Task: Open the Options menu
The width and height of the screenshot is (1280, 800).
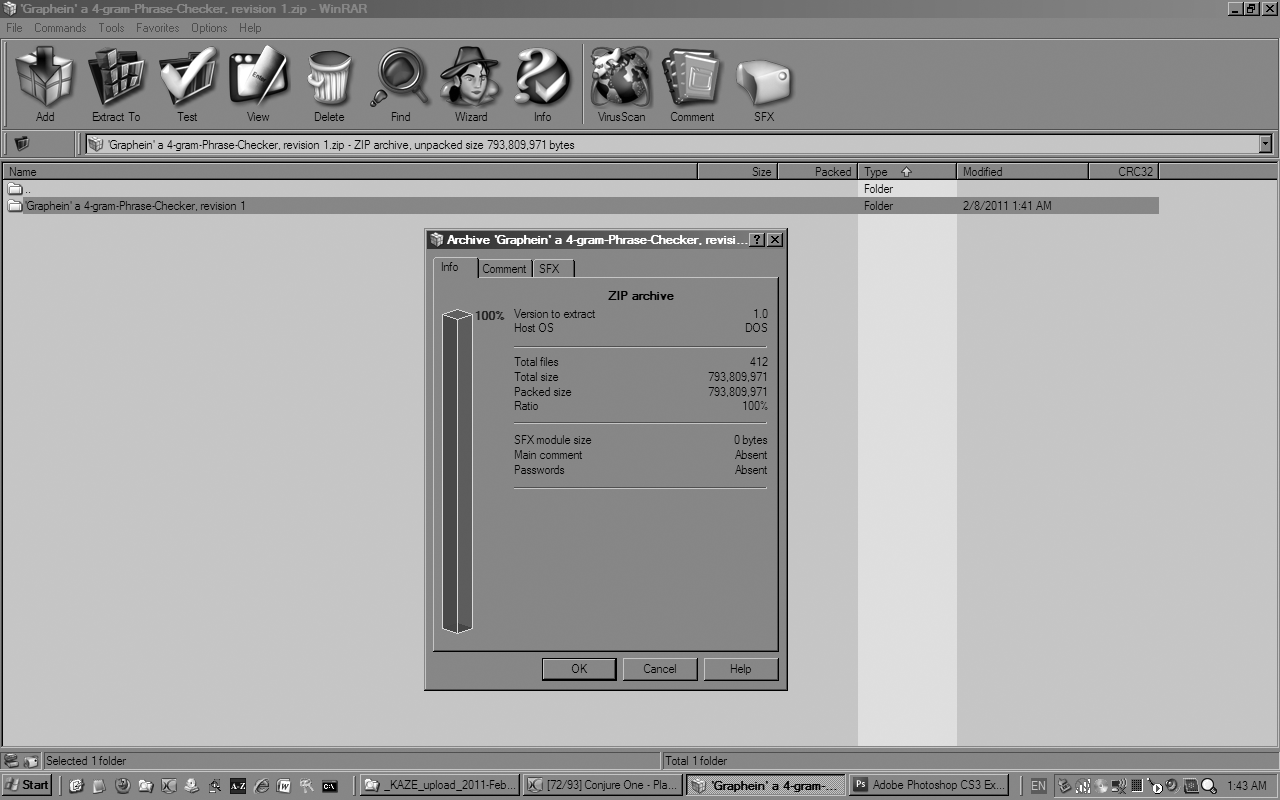Action: [209, 28]
